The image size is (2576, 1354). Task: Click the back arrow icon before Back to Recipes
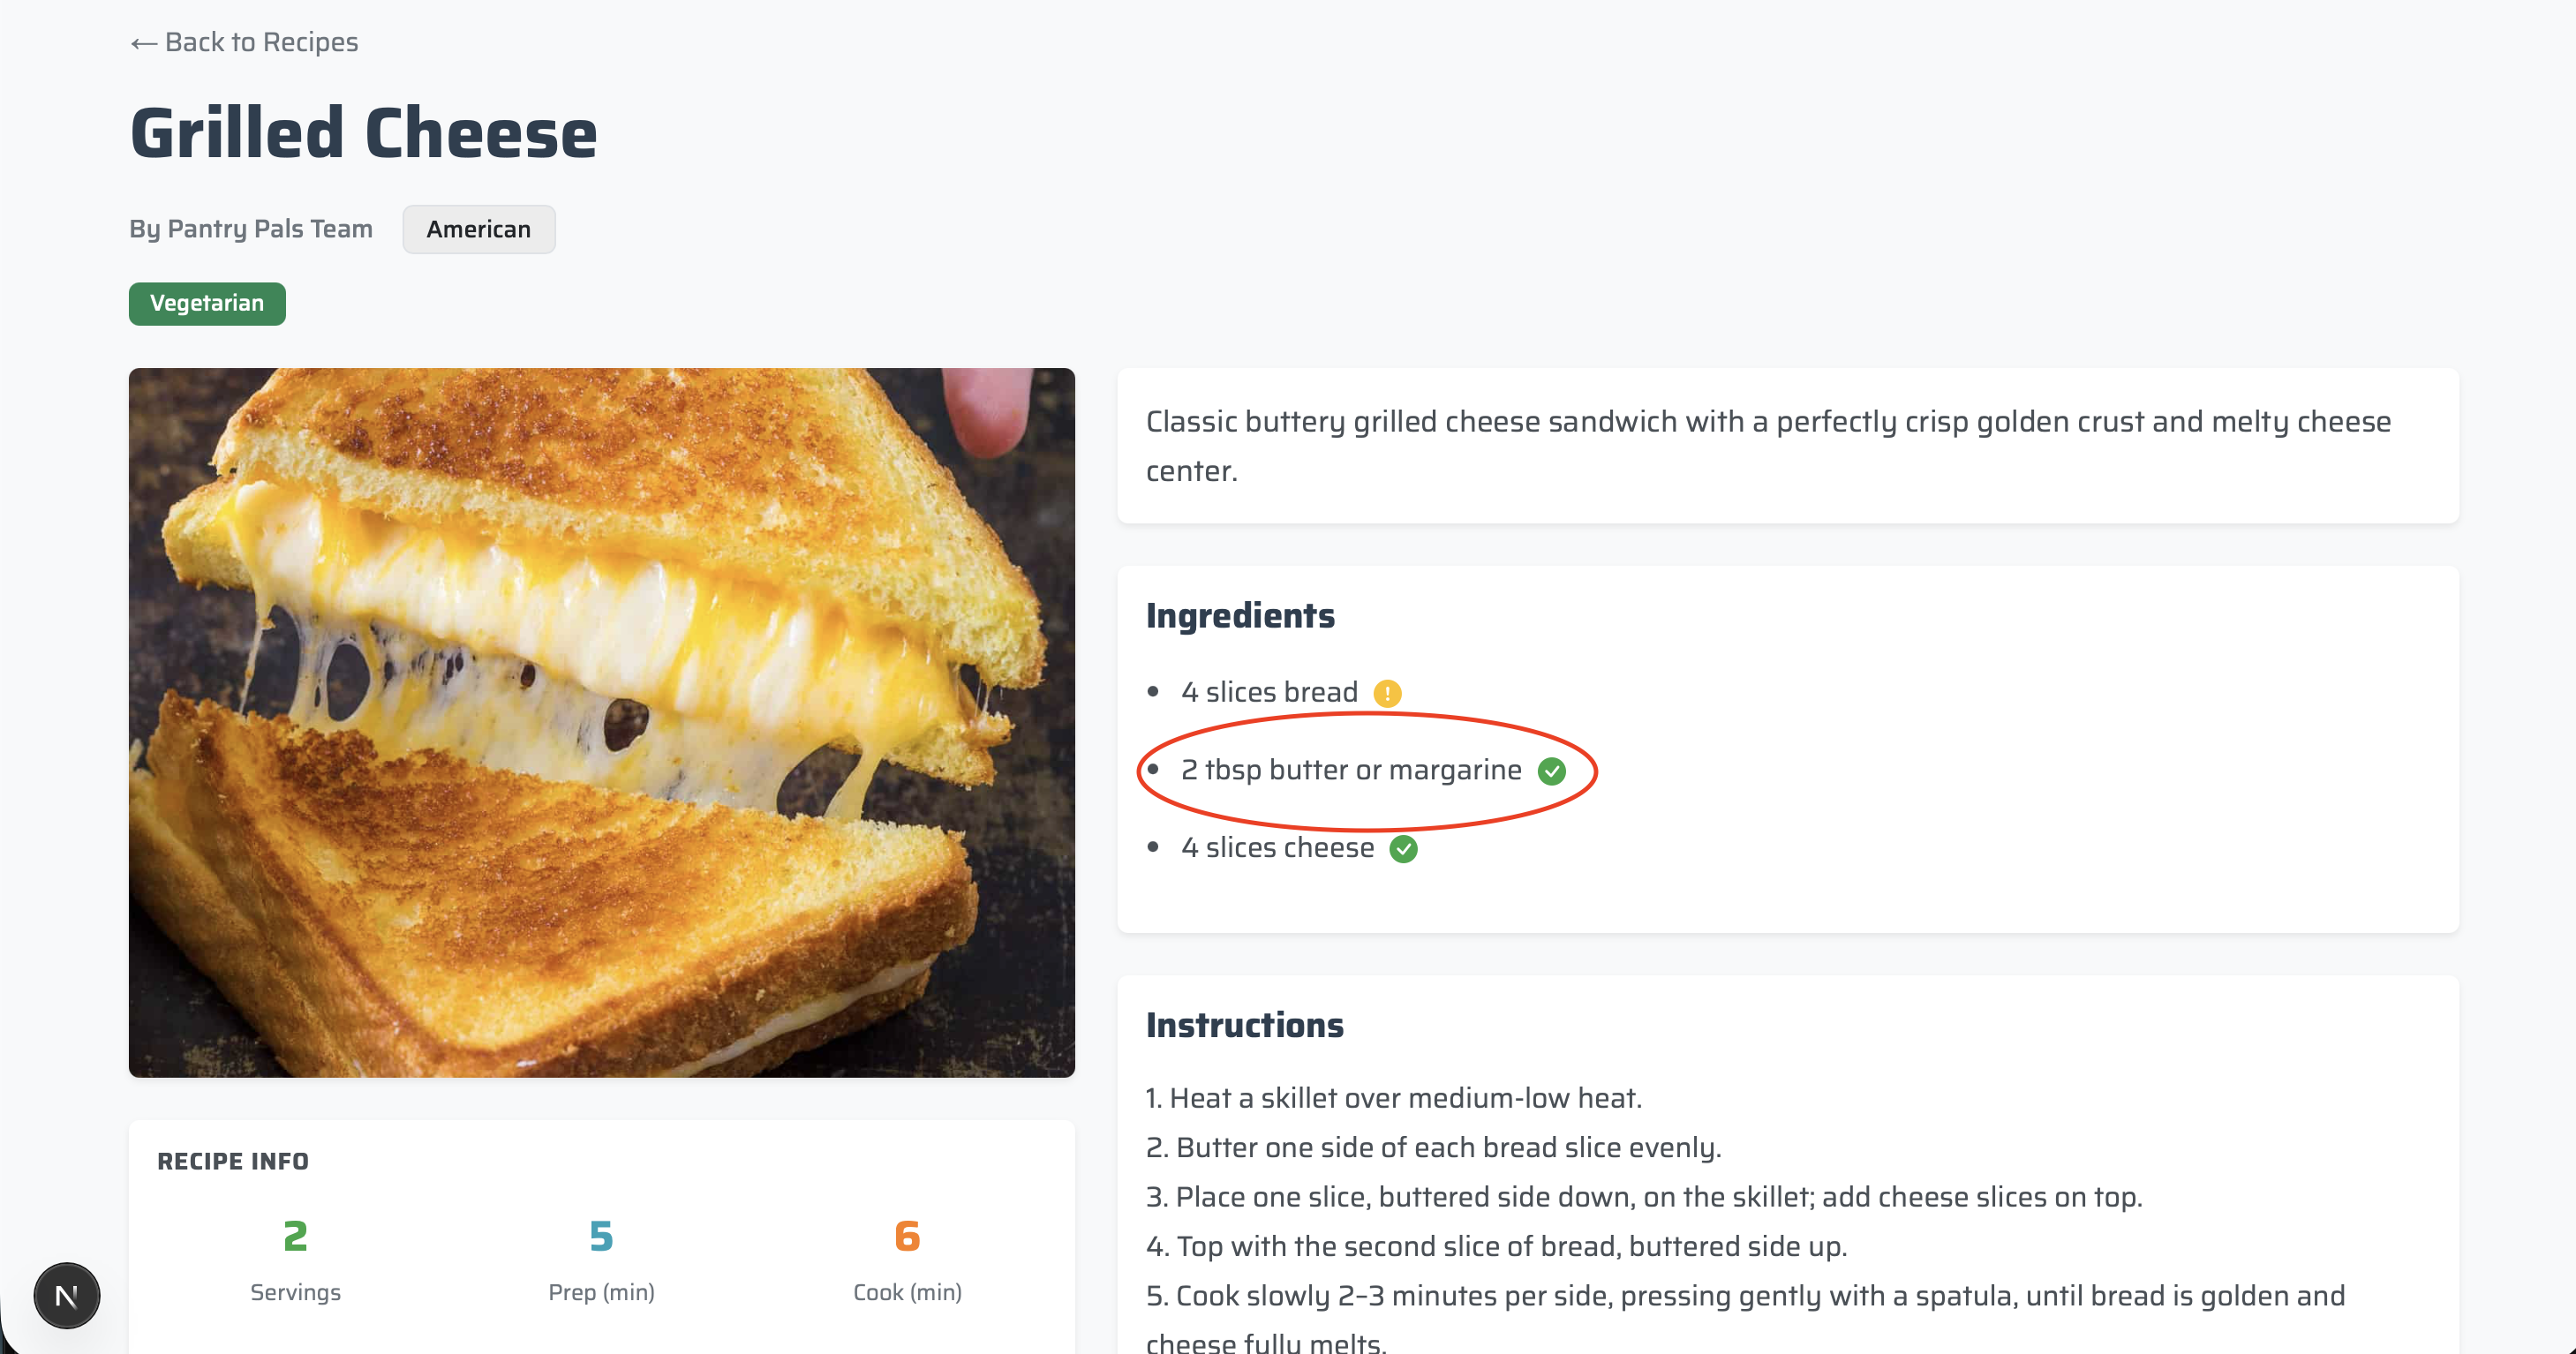(143, 42)
